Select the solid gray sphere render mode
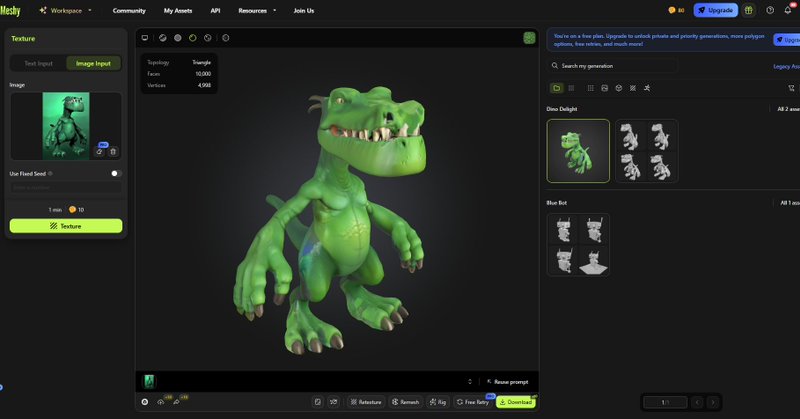Viewport: 800px width, 419px height. (178, 38)
